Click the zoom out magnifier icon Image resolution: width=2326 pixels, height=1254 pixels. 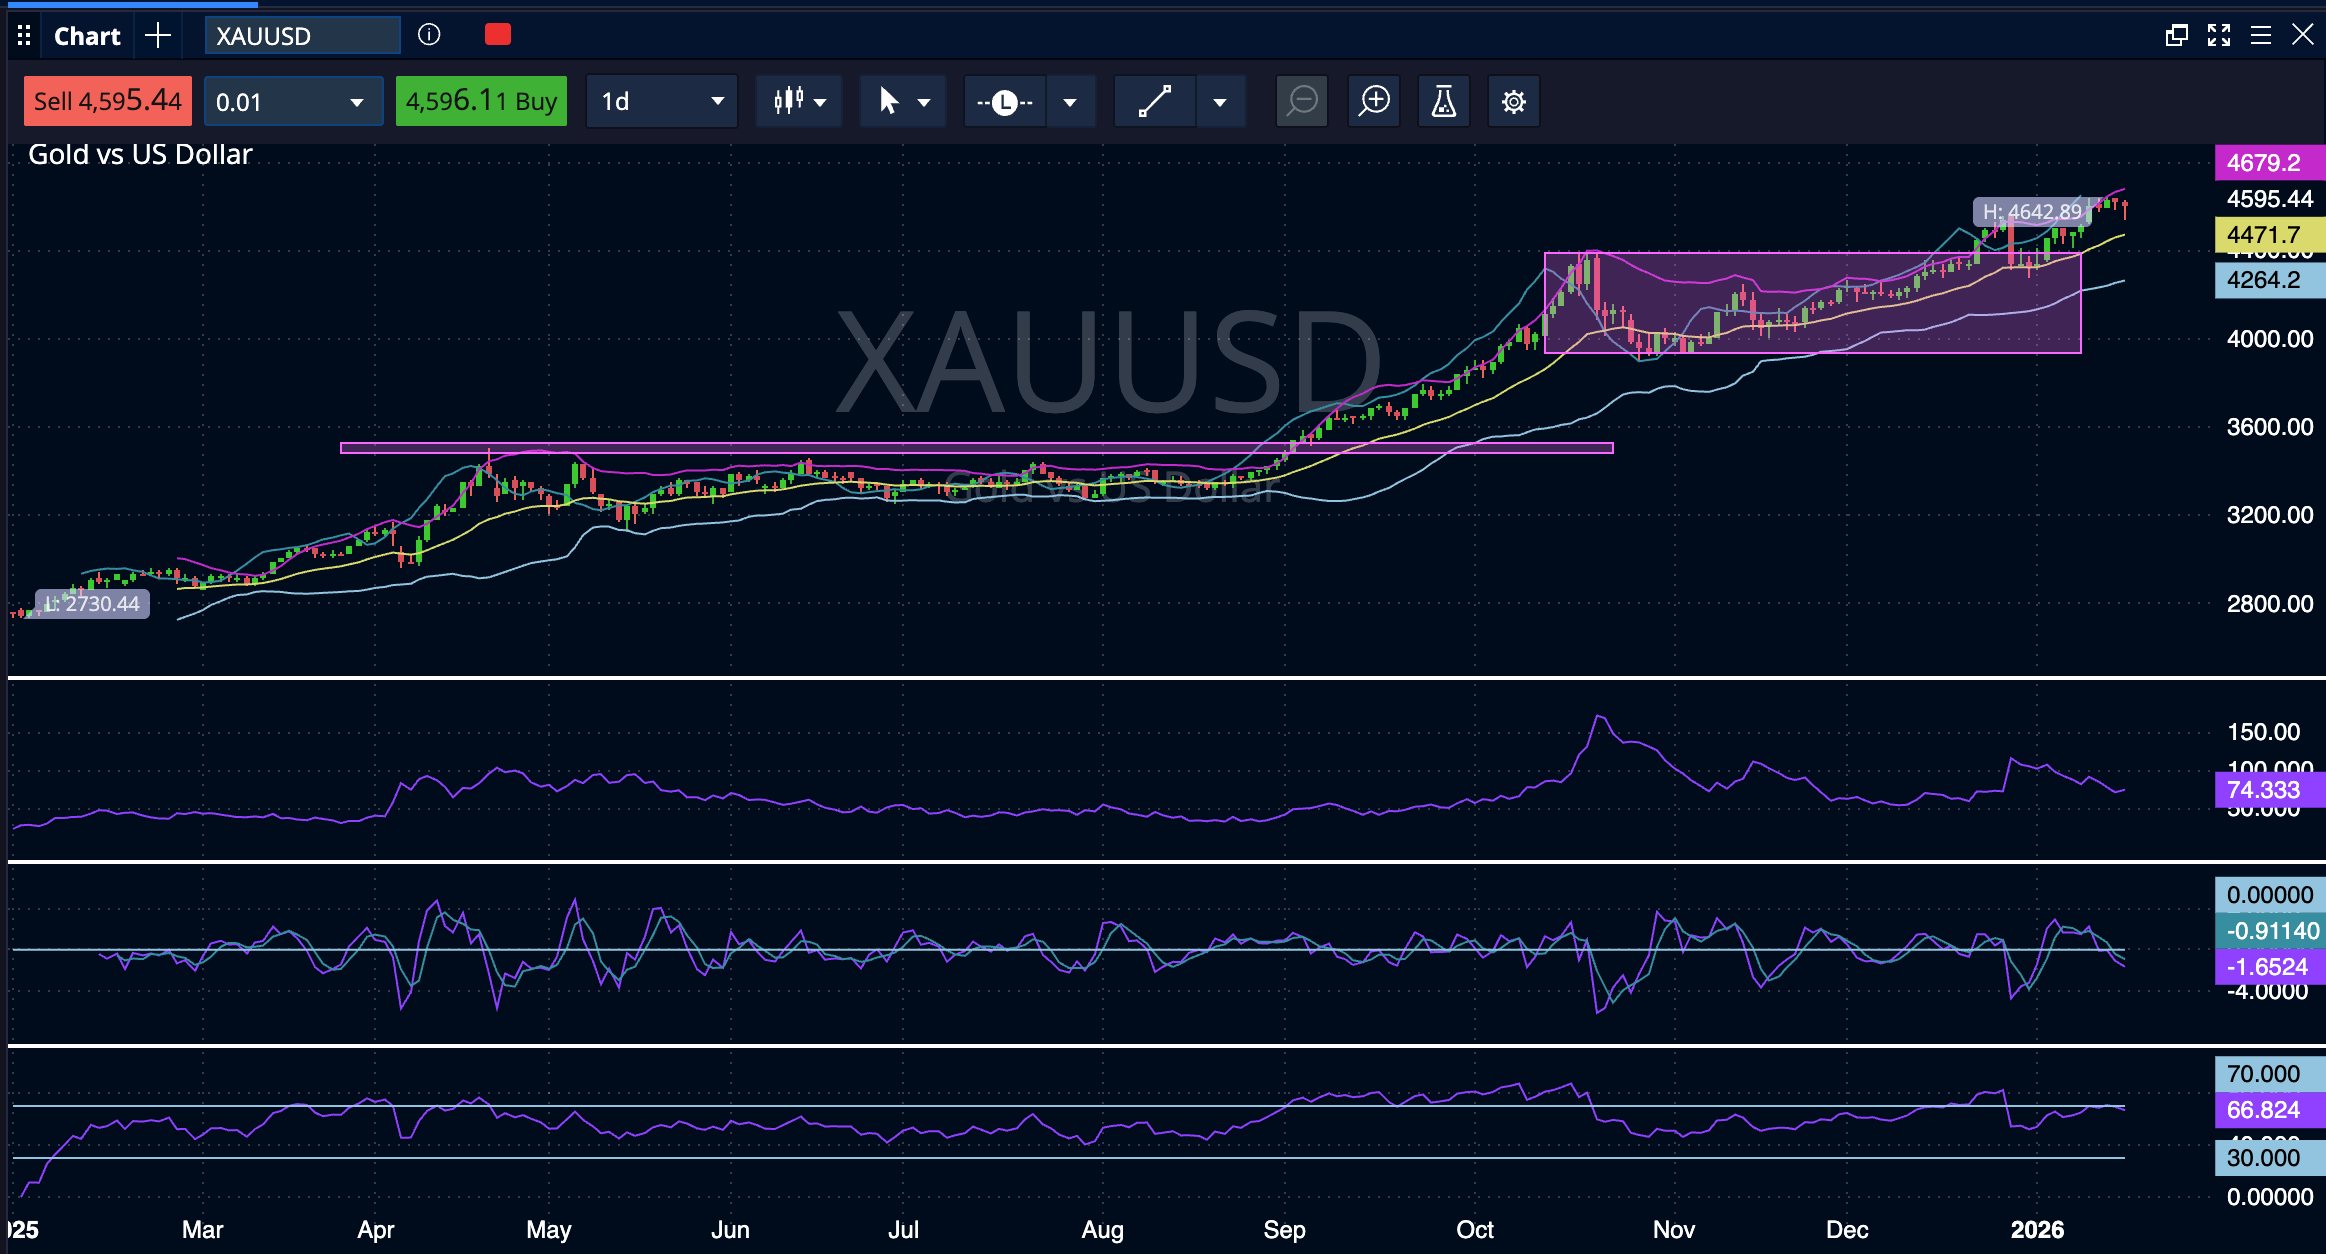pyautogui.click(x=1302, y=101)
